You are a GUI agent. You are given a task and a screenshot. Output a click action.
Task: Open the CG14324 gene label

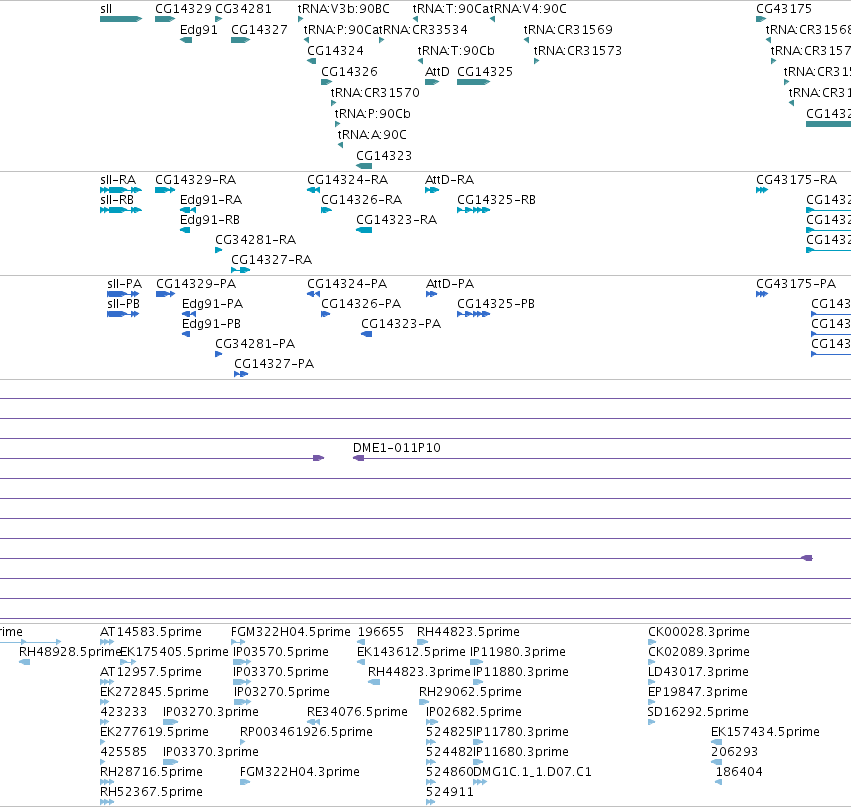point(335,50)
